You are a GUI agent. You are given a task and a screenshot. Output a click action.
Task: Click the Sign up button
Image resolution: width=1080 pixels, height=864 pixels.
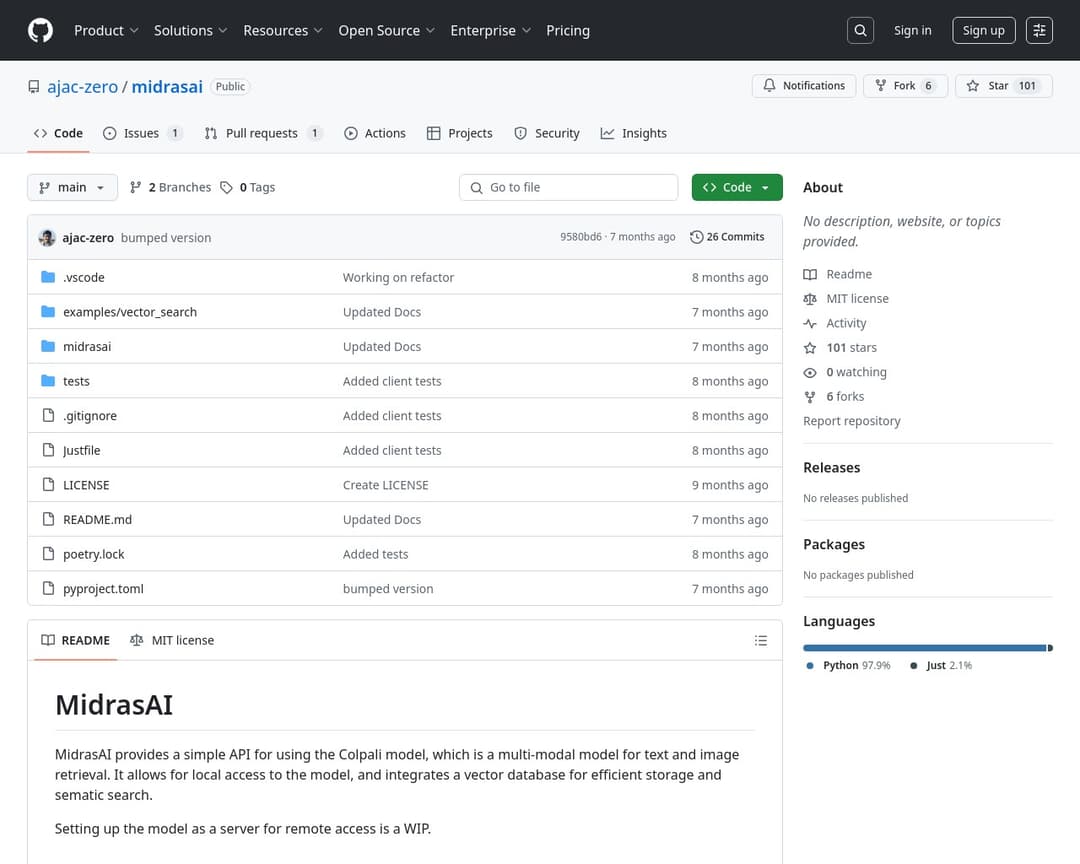point(984,30)
